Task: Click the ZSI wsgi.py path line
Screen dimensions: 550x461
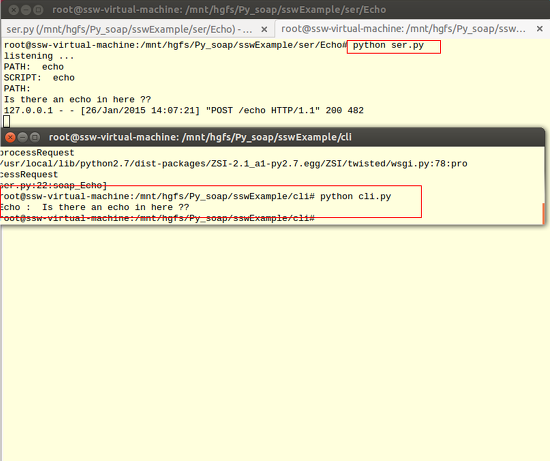Action: [234, 164]
